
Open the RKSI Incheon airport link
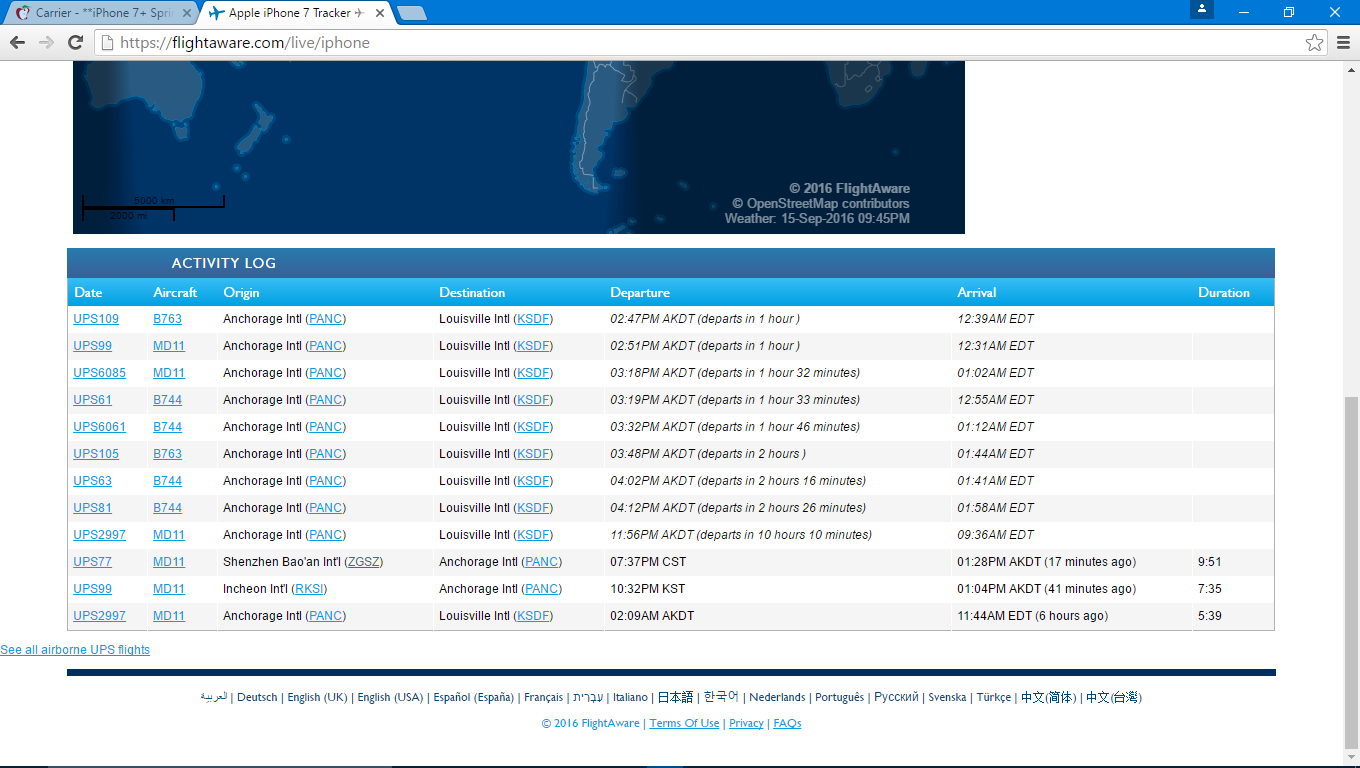[309, 589]
